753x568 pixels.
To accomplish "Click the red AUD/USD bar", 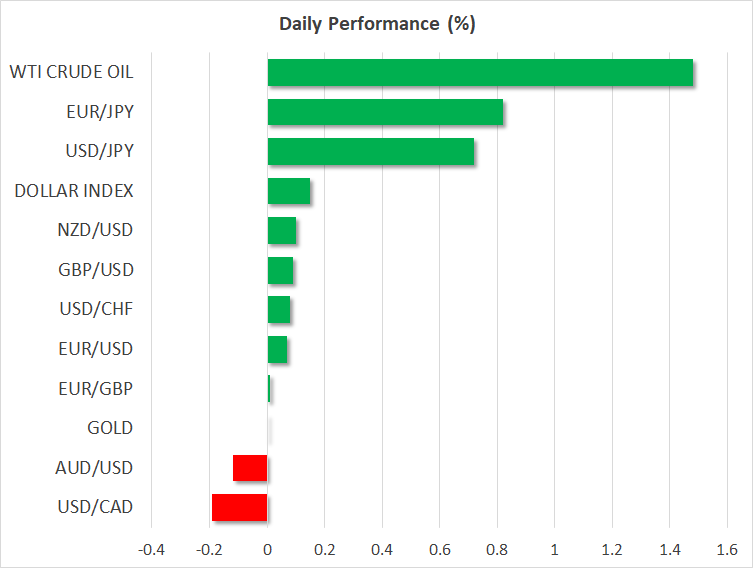I will [x=250, y=468].
